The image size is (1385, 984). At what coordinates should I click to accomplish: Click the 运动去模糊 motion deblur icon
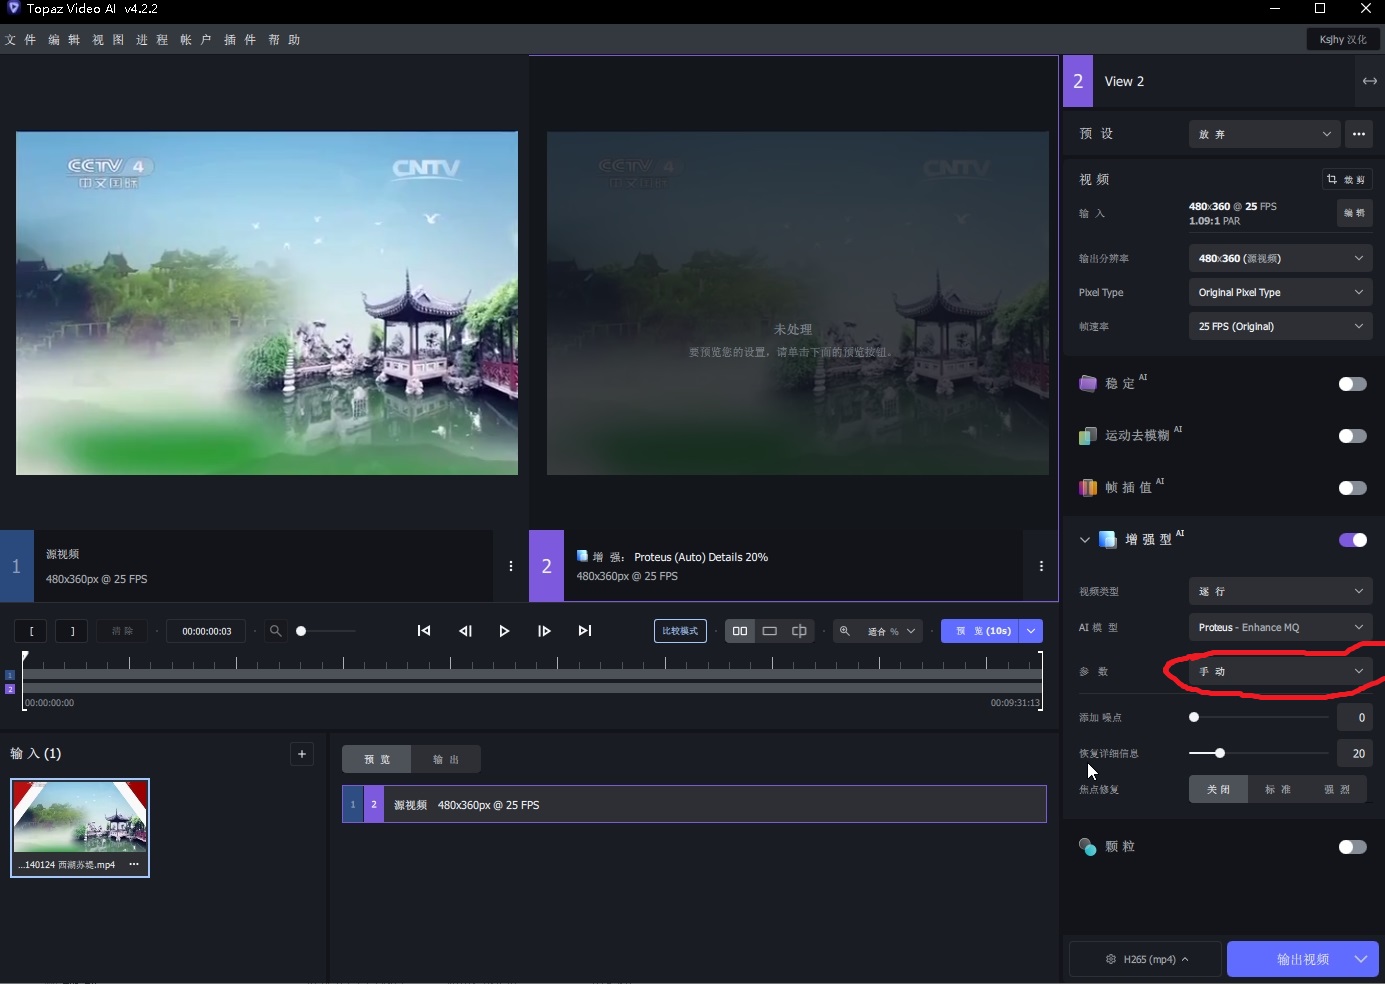[x=1088, y=436]
